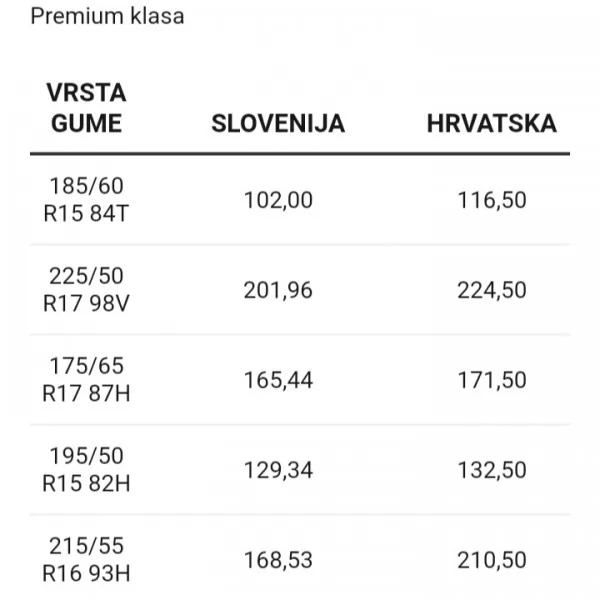
Task: Click Croatia price 210,50
Action: pos(491,560)
